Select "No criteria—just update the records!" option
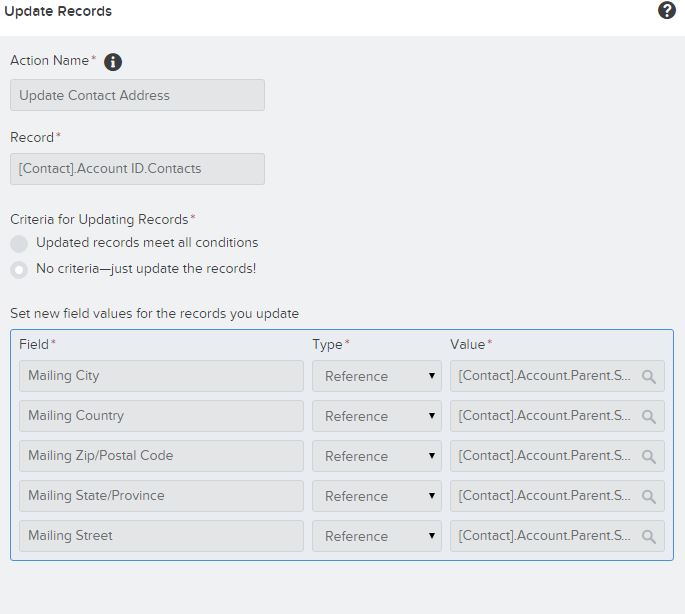The image size is (685, 614). point(19,269)
